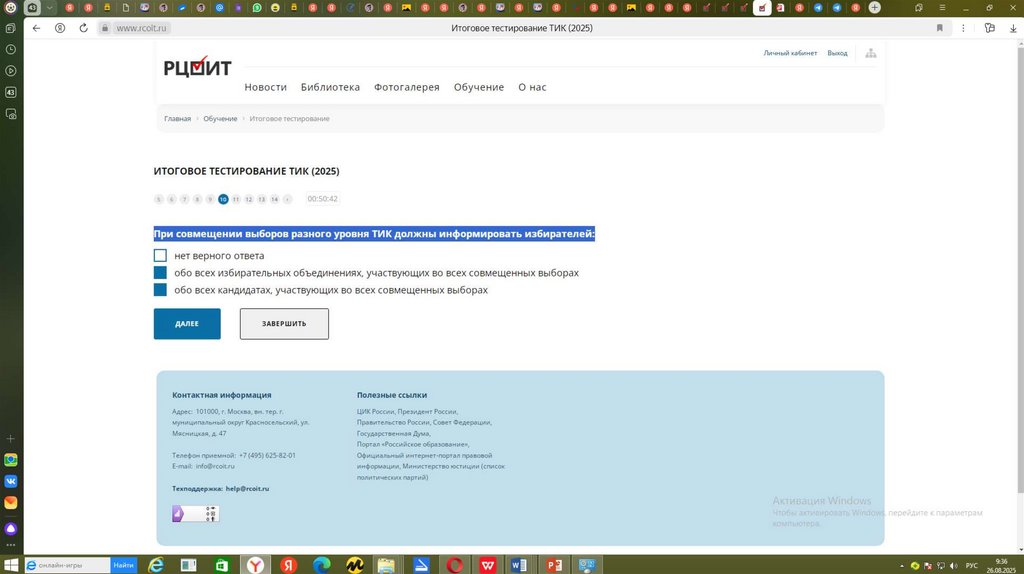Check the 'нет верного ответа' checkbox
This screenshot has width=1024, height=574.
[x=160, y=255]
